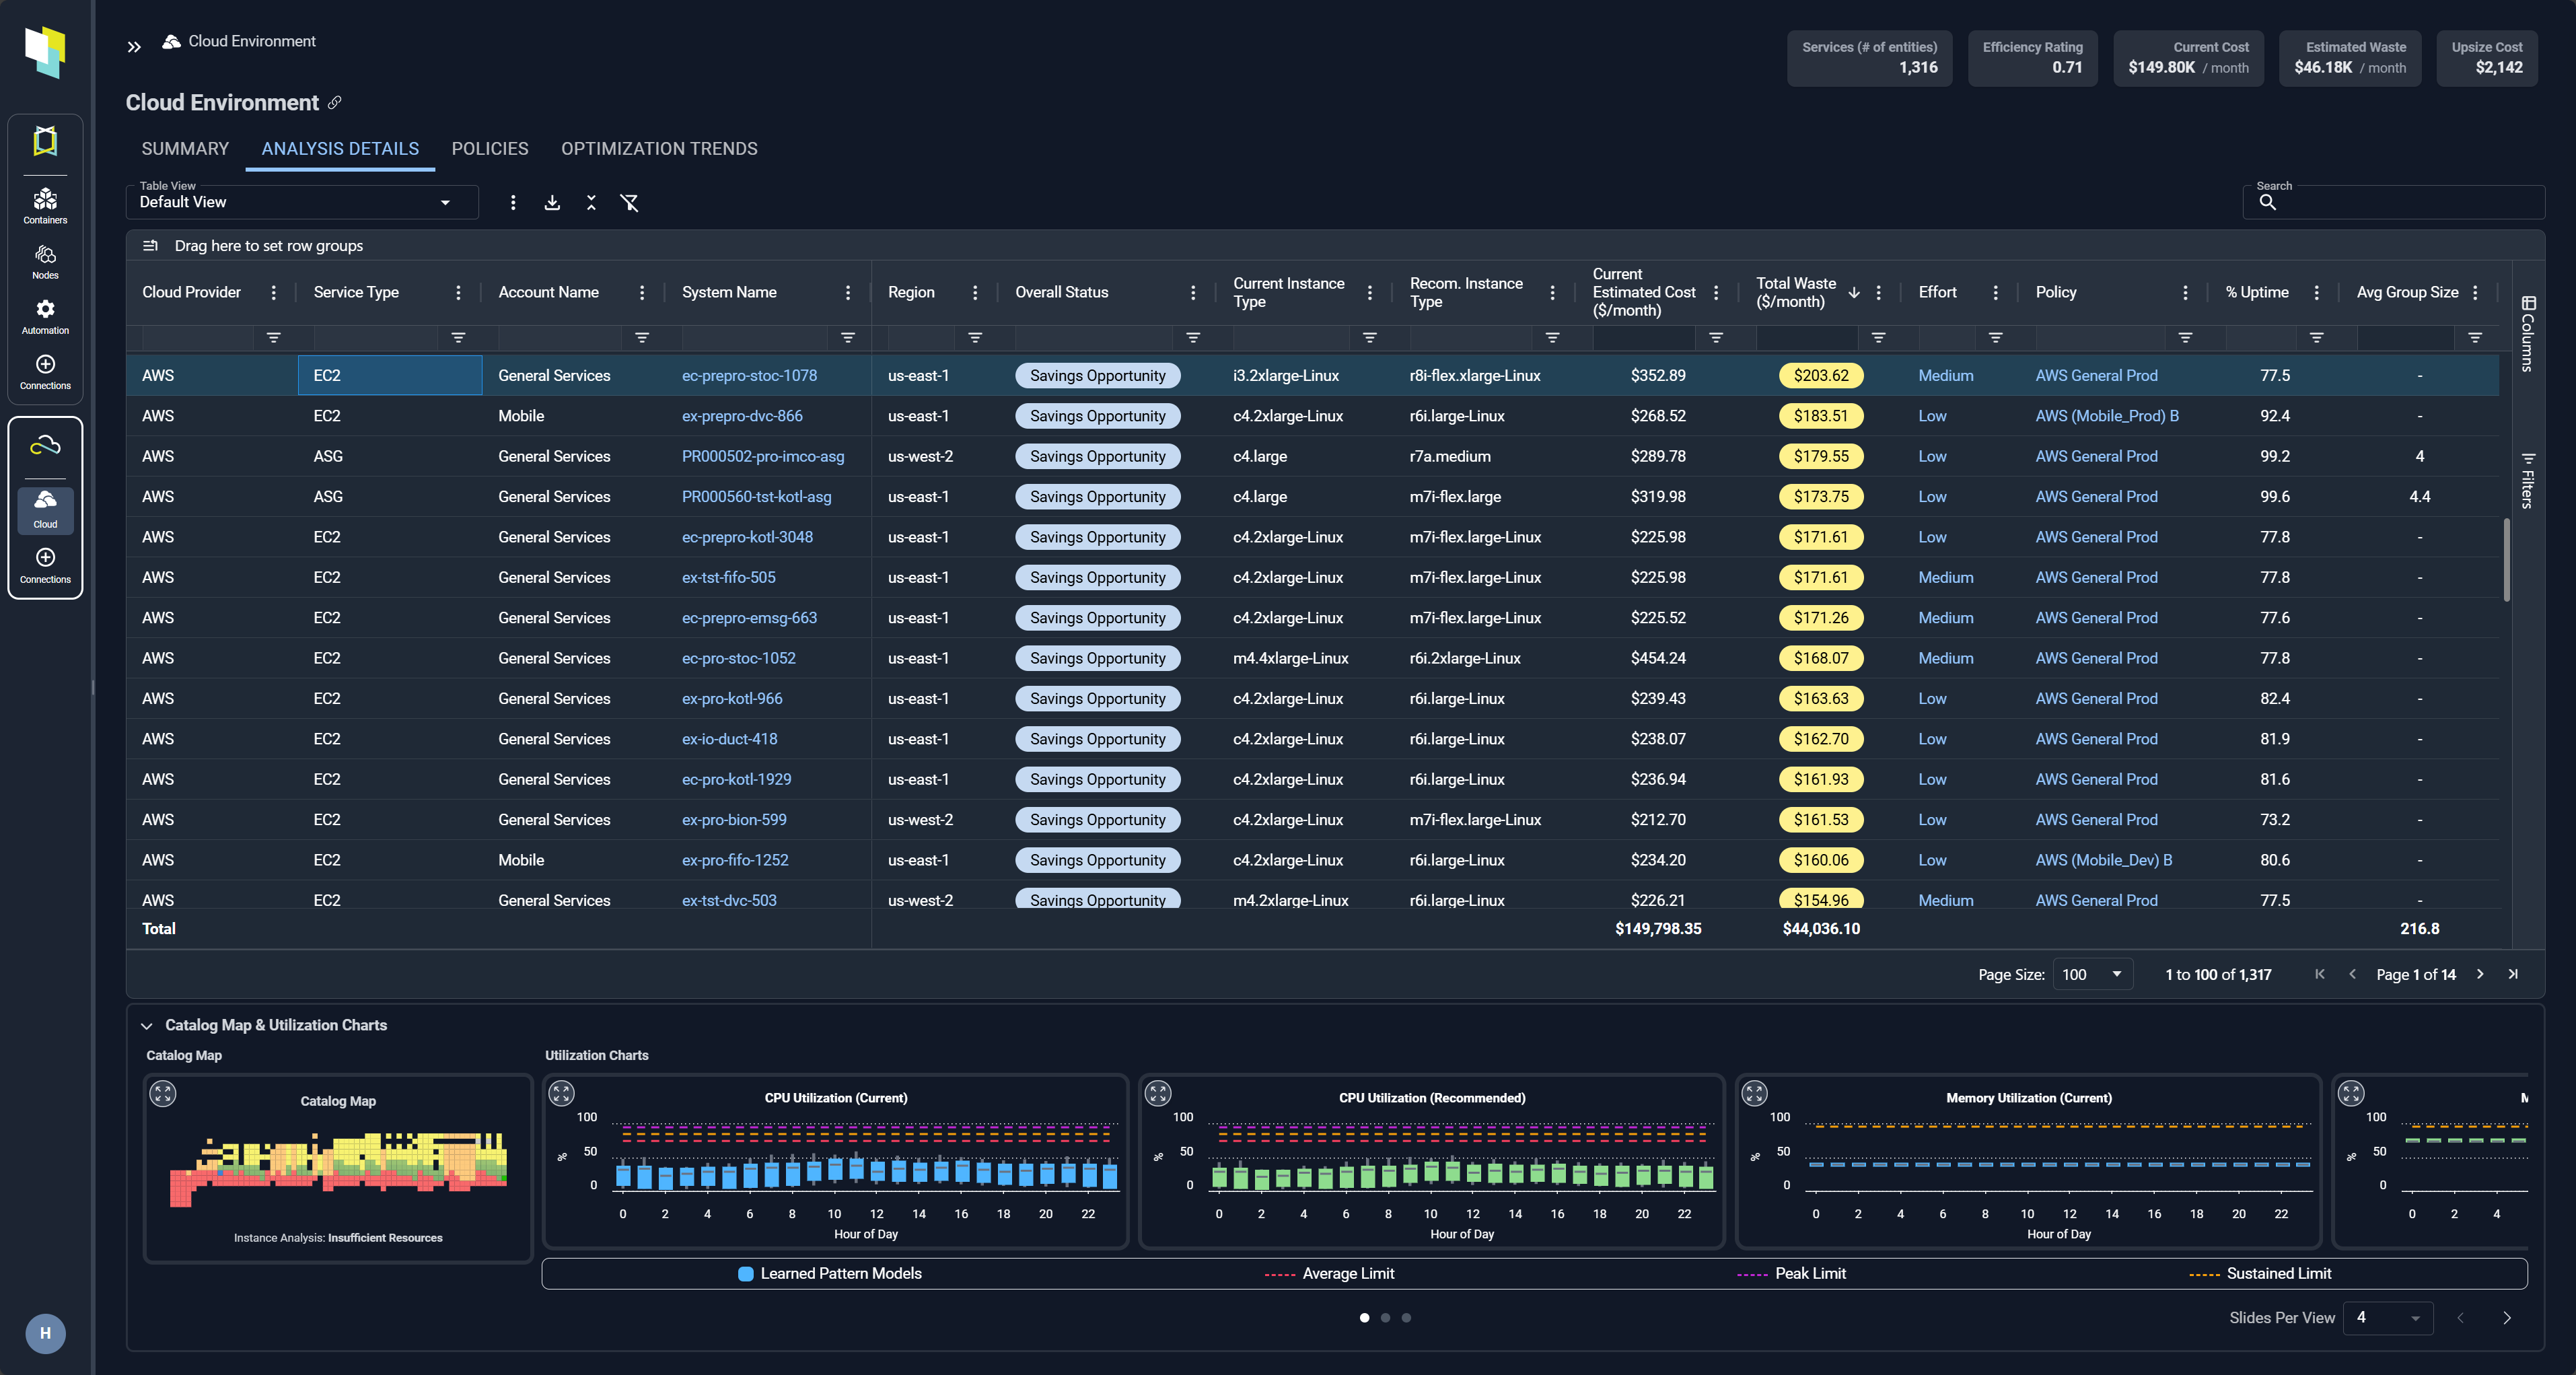Open Total Waste column sort toggle
The width and height of the screenshot is (2576, 1375).
point(1853,292)
